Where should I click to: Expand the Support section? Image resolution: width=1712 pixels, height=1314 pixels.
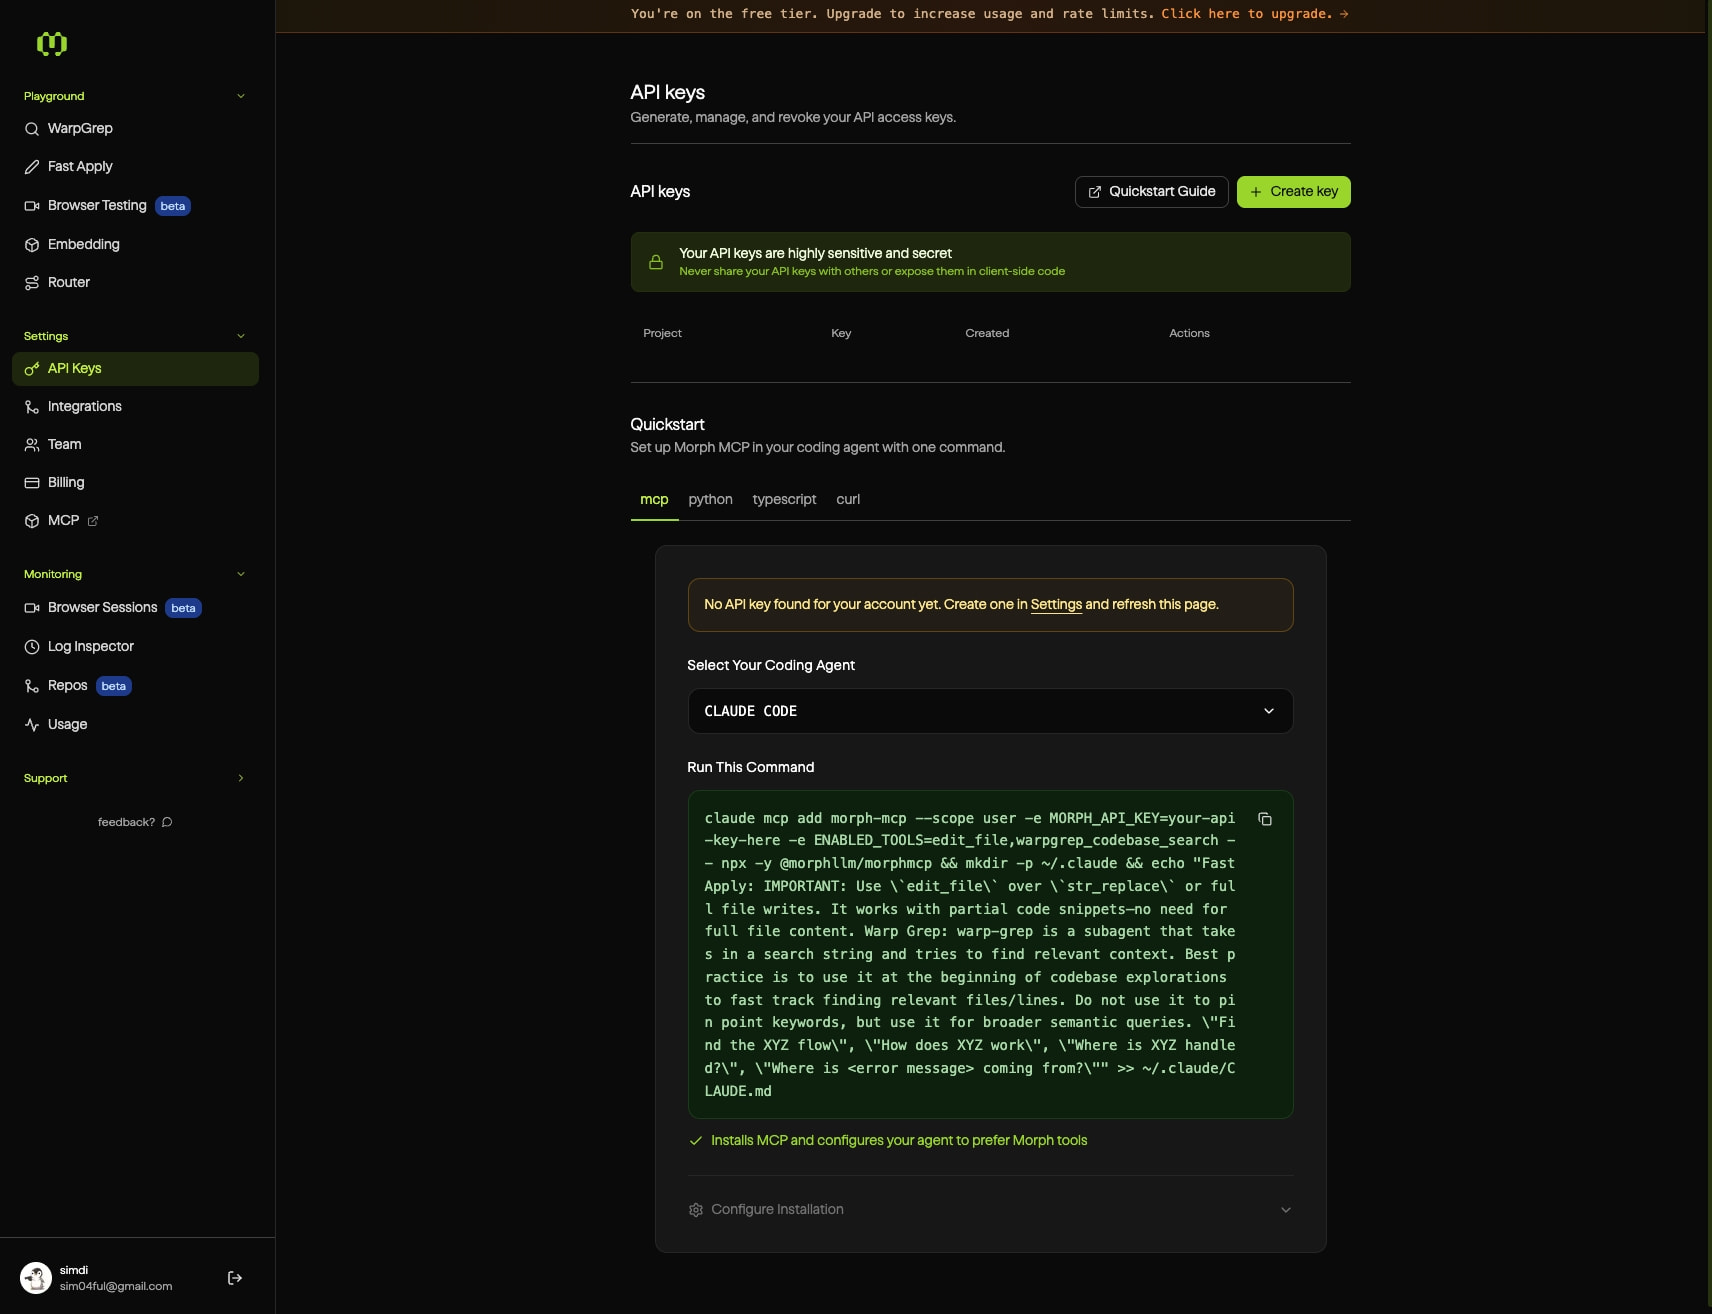tap(241, 778)
